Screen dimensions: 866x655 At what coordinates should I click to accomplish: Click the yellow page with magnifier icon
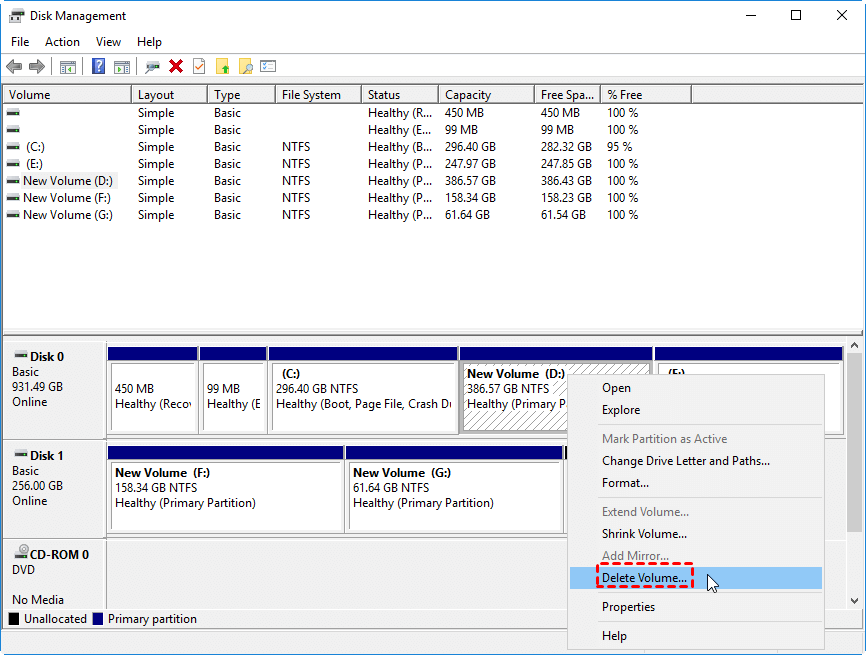[245, 67]
